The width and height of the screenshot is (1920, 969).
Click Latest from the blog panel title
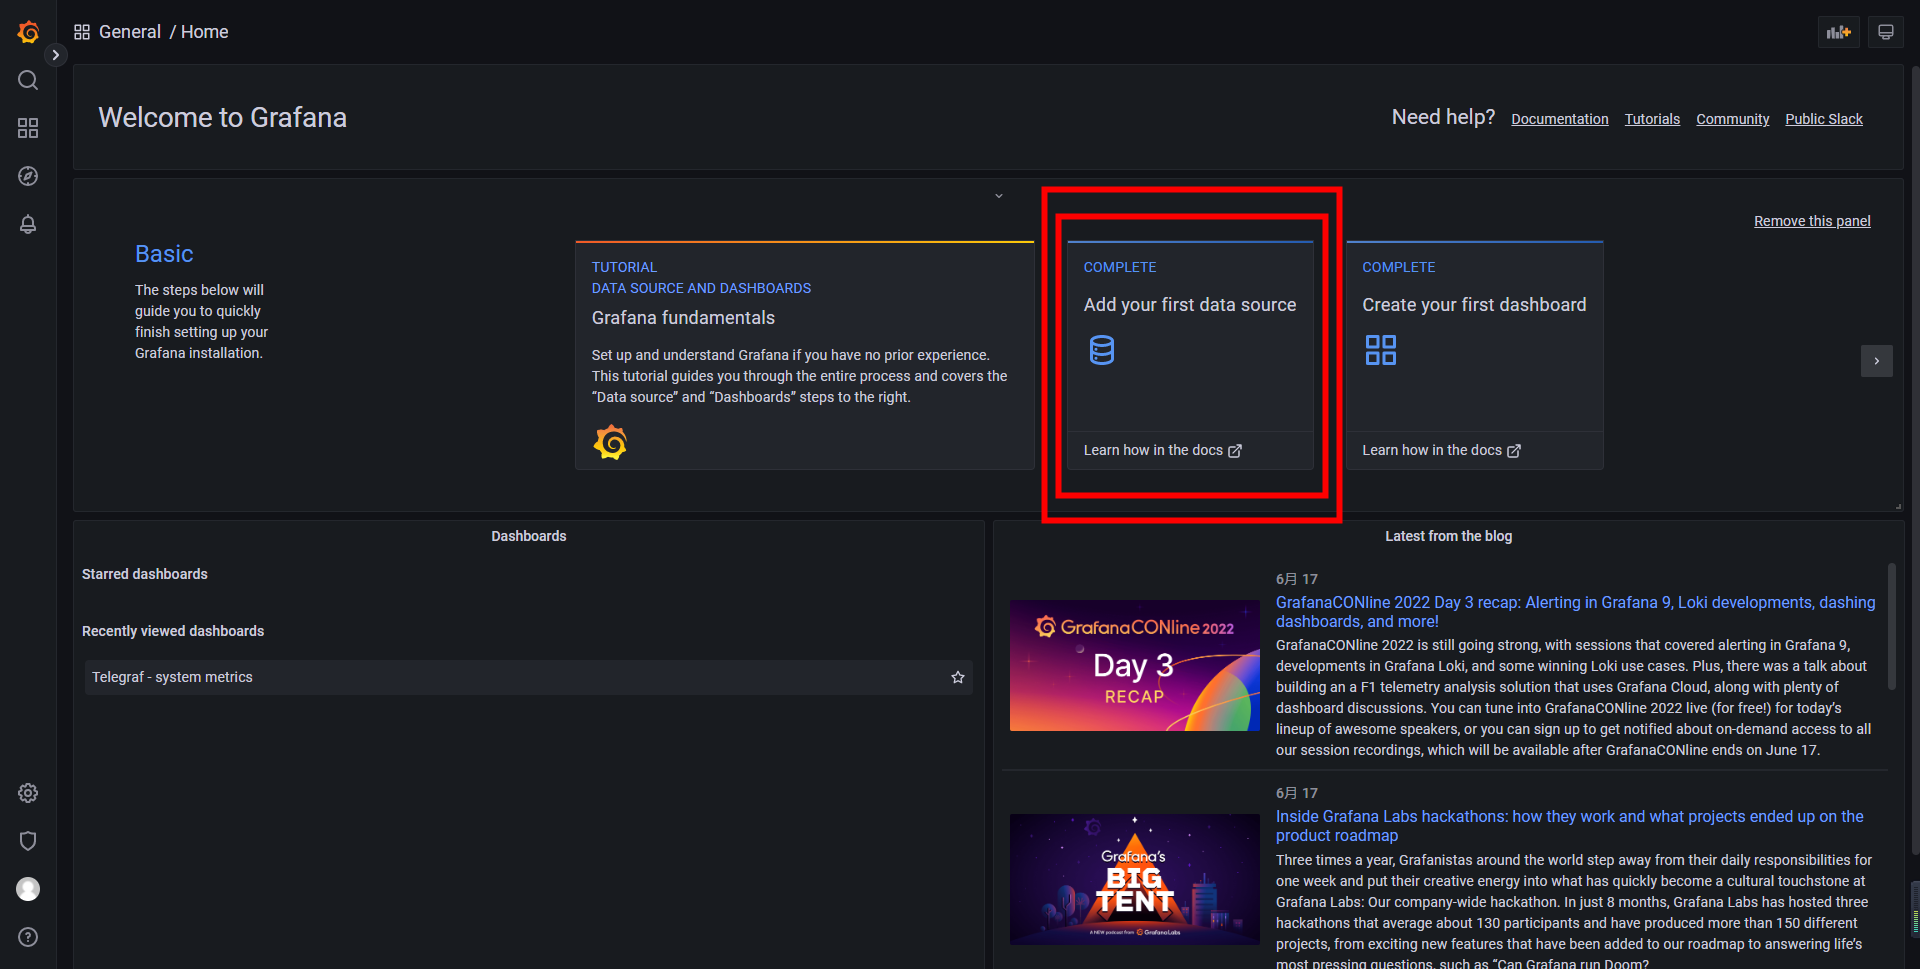point(1448,536)
